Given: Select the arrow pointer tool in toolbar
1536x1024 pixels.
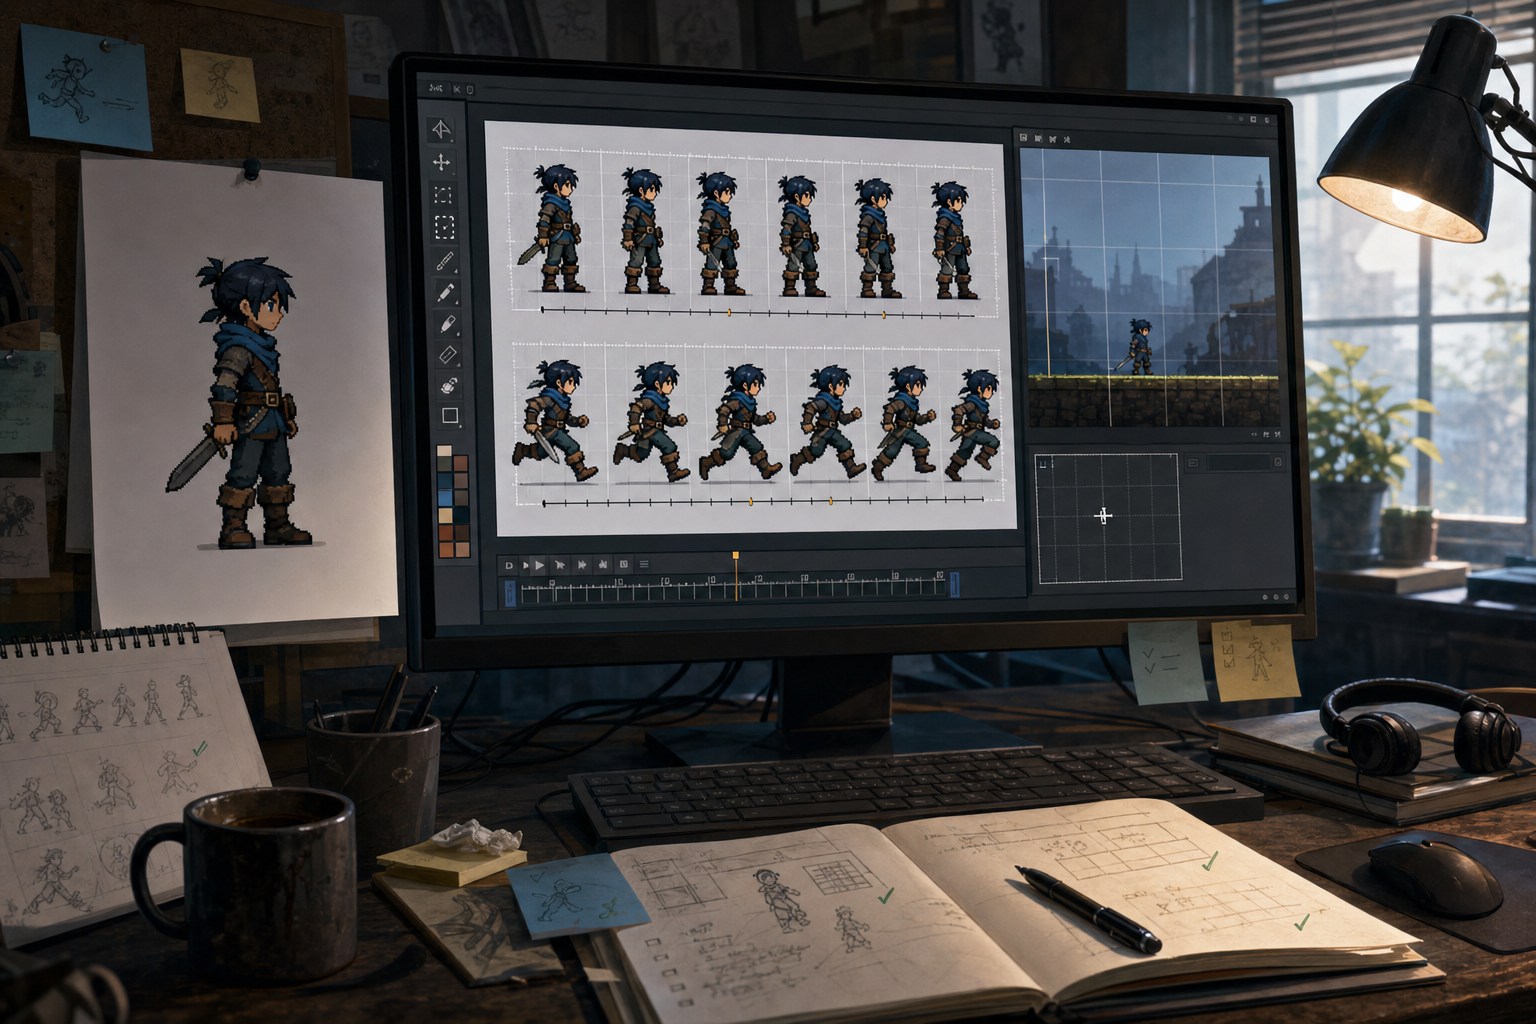Looking at the screenshot, I should point(441,130).
